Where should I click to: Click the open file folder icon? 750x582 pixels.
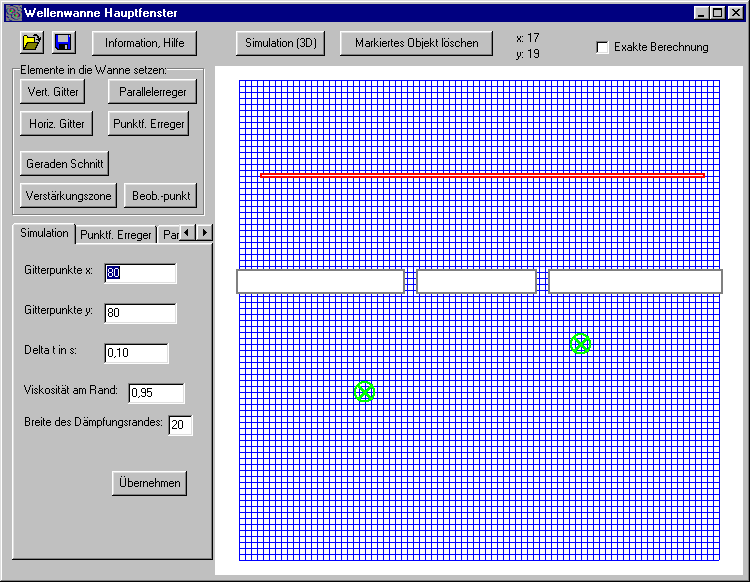click(x=32, y=42)
